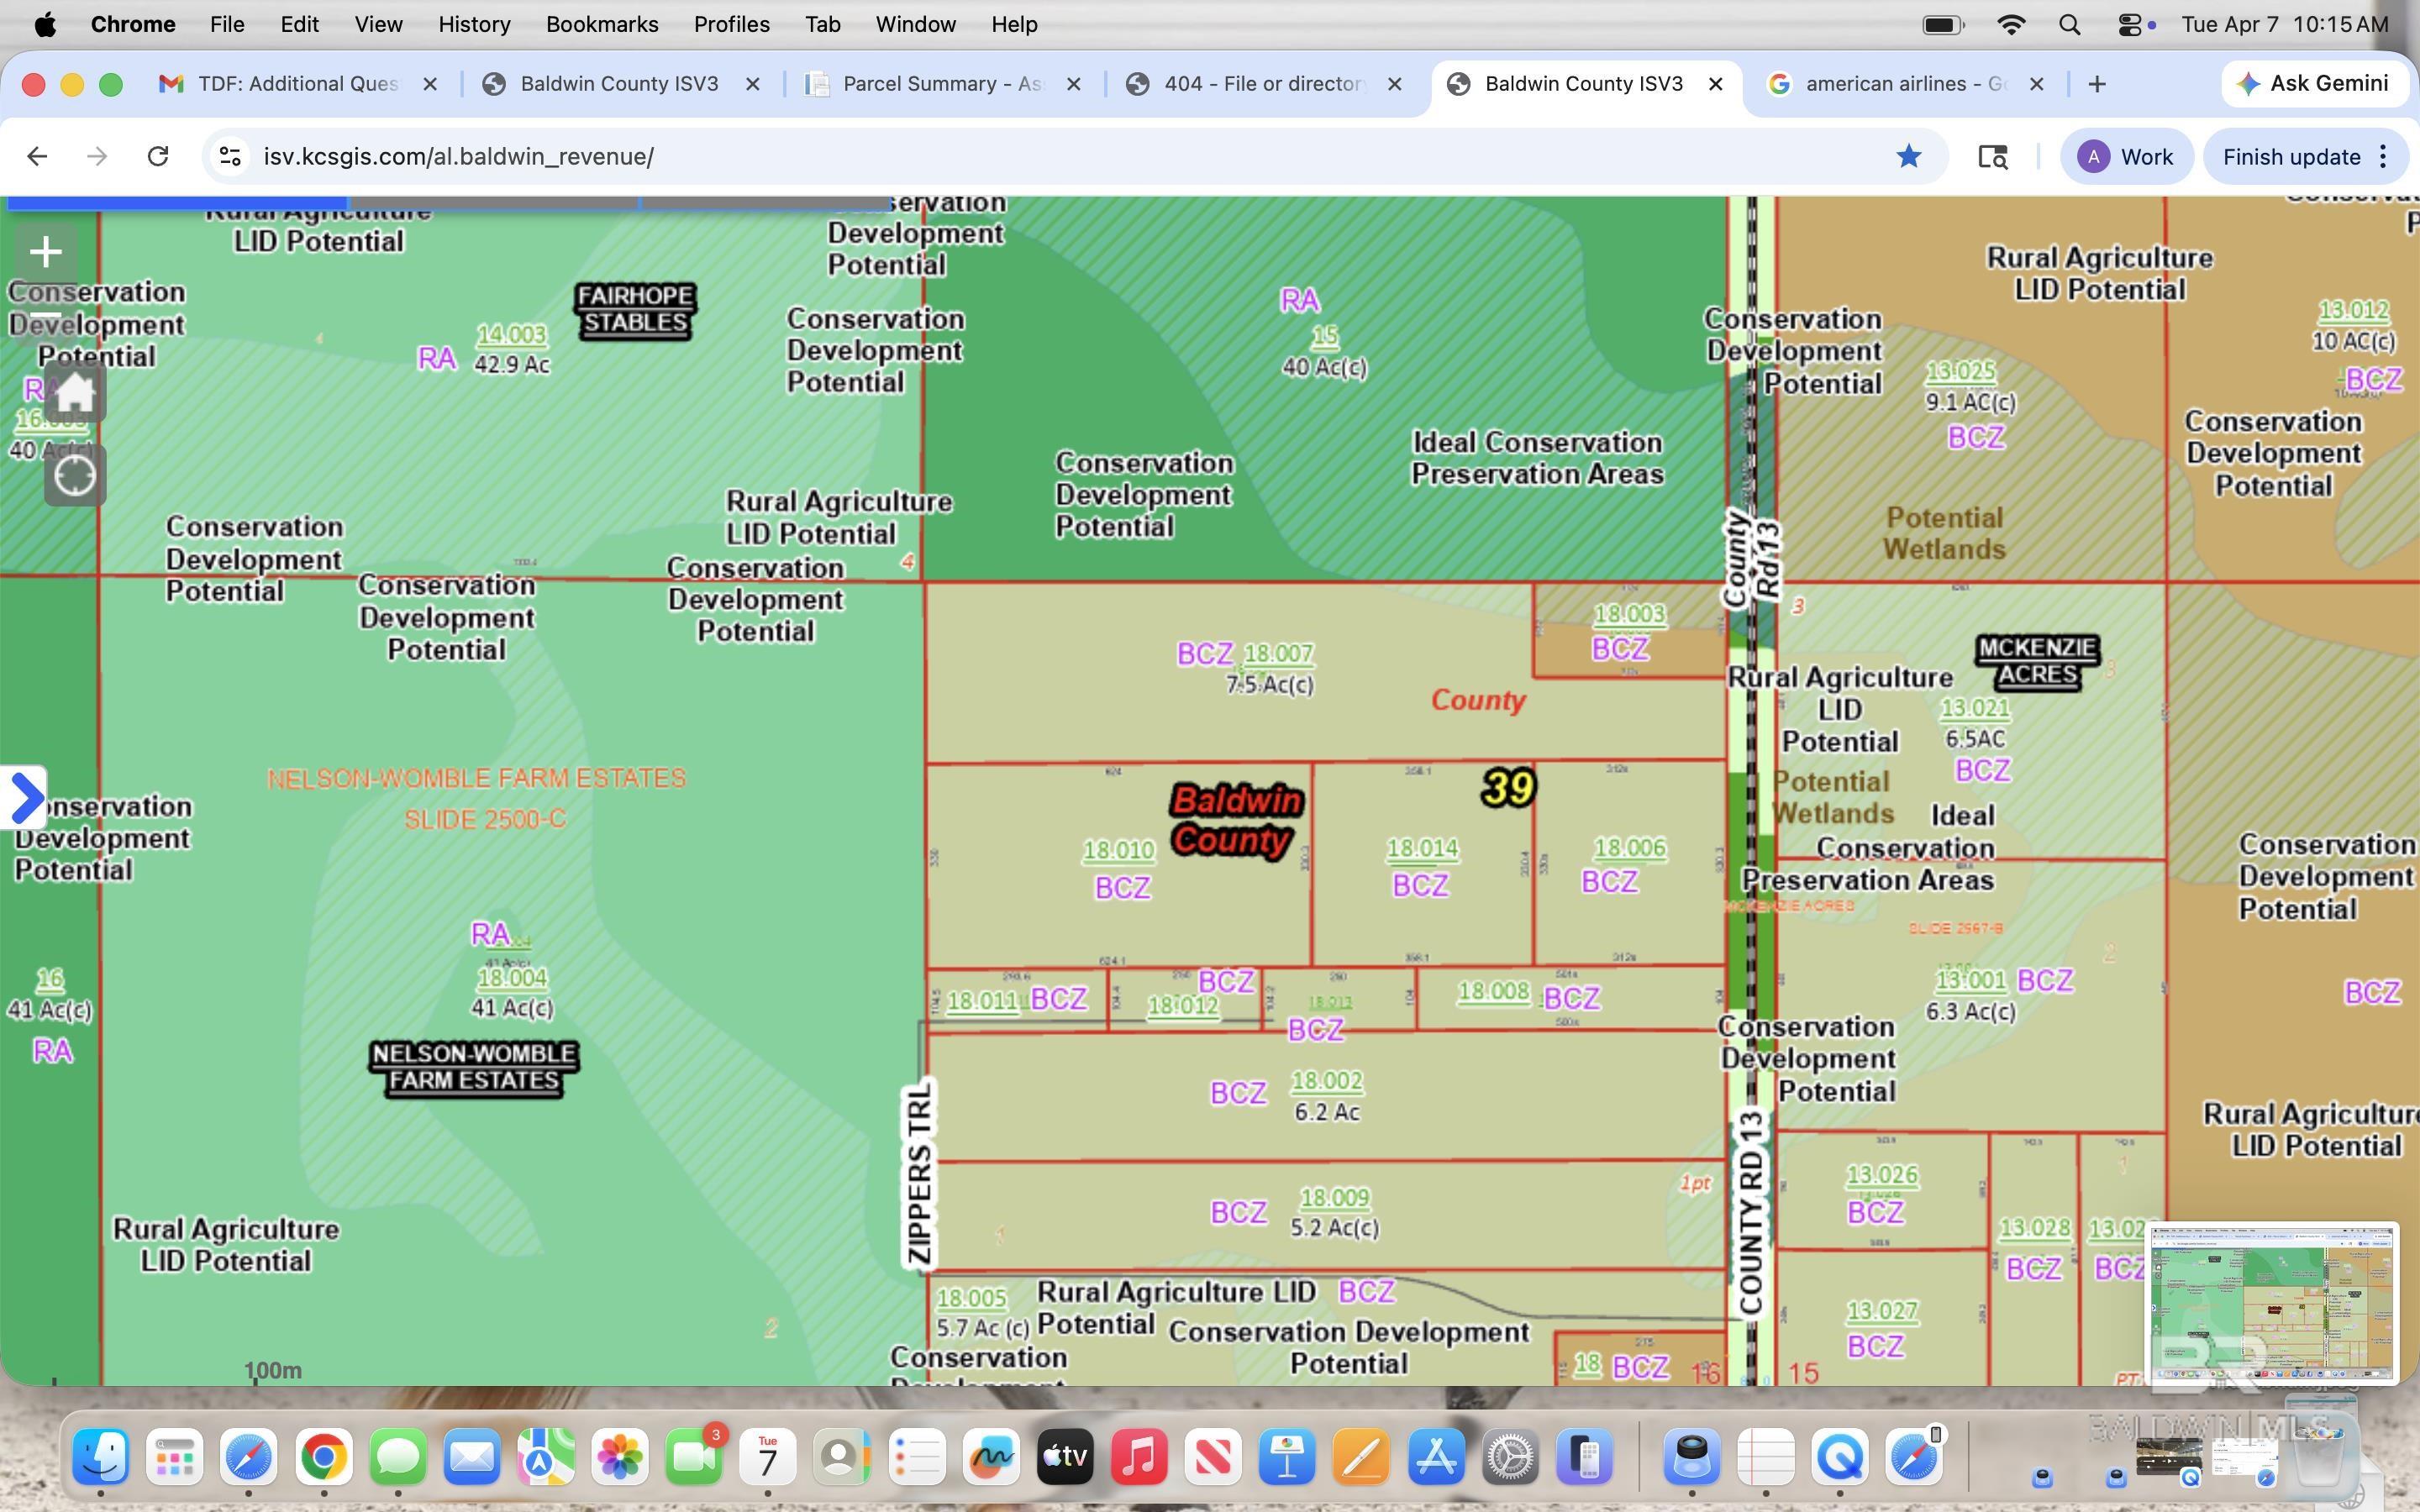Reload the Baldwin County ISV3 page
2420x1512 pixels.
[157, 156]
